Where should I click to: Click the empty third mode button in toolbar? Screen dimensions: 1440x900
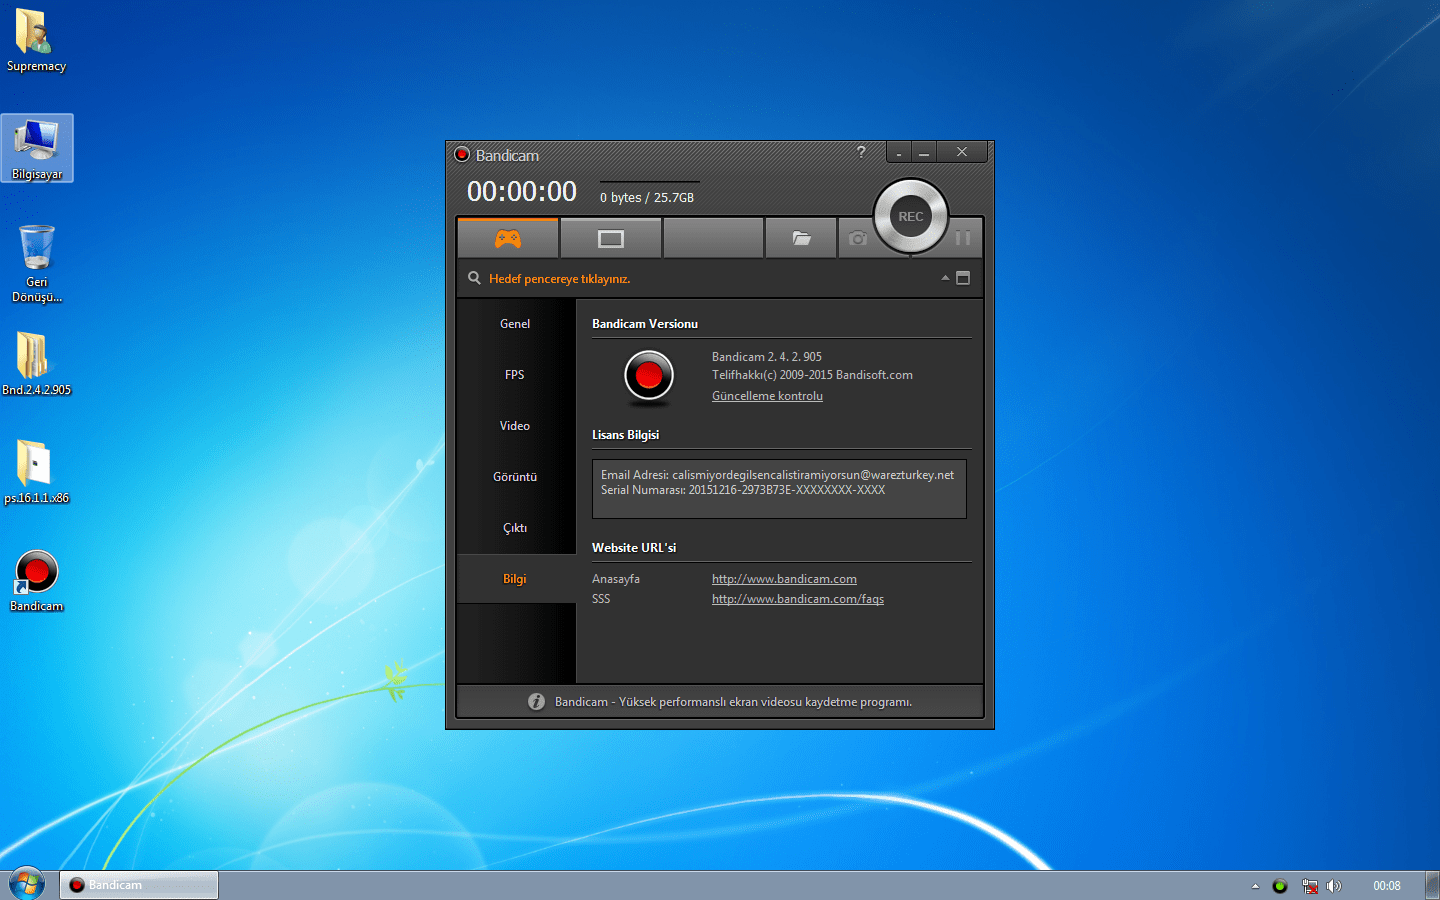pos(713,238)
